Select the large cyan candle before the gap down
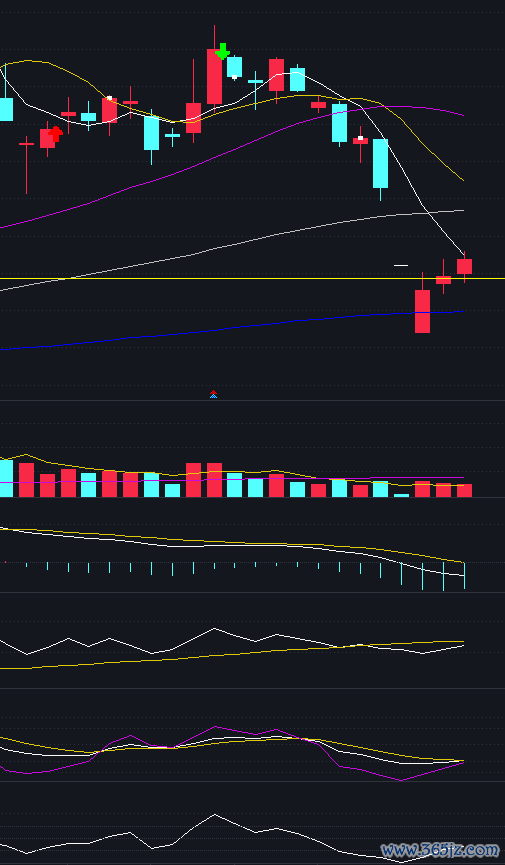This screenshot has height=865, width=505. (x=380, y=163)
